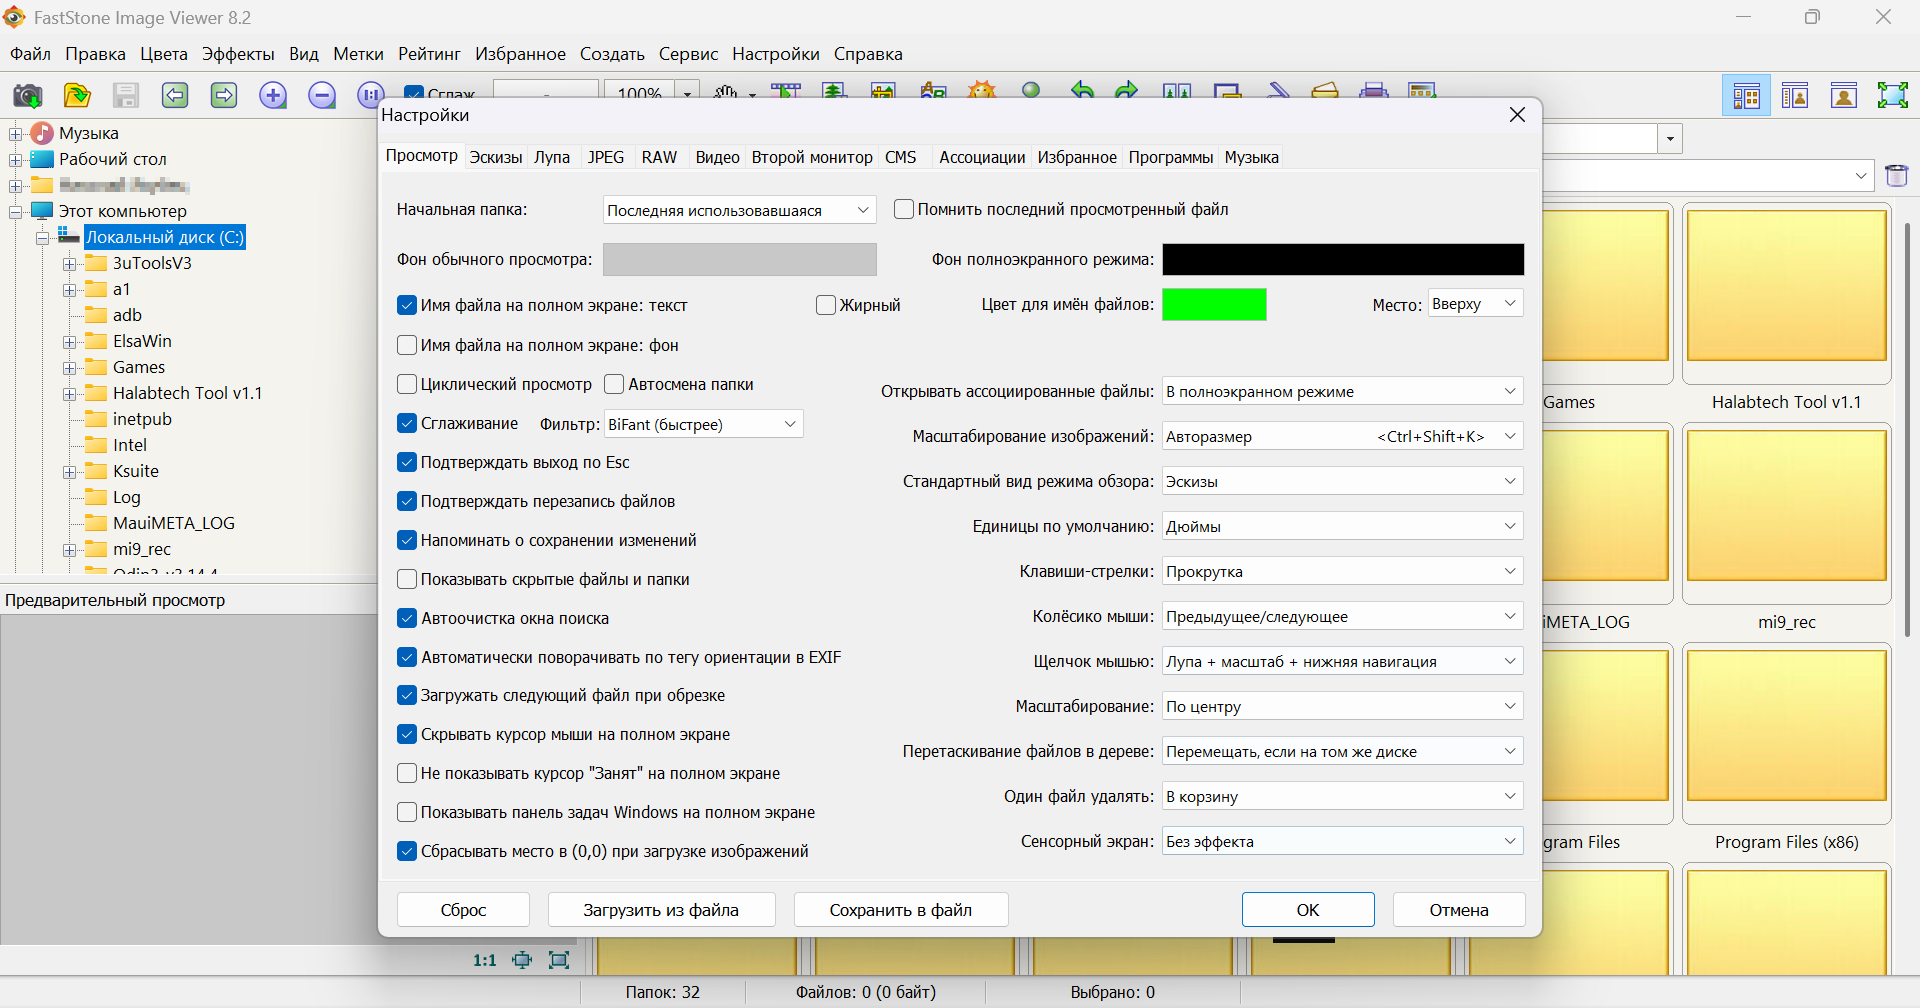Click the Отмена button
This screenshot has height=1008, width=1920.
[1459, 910]
